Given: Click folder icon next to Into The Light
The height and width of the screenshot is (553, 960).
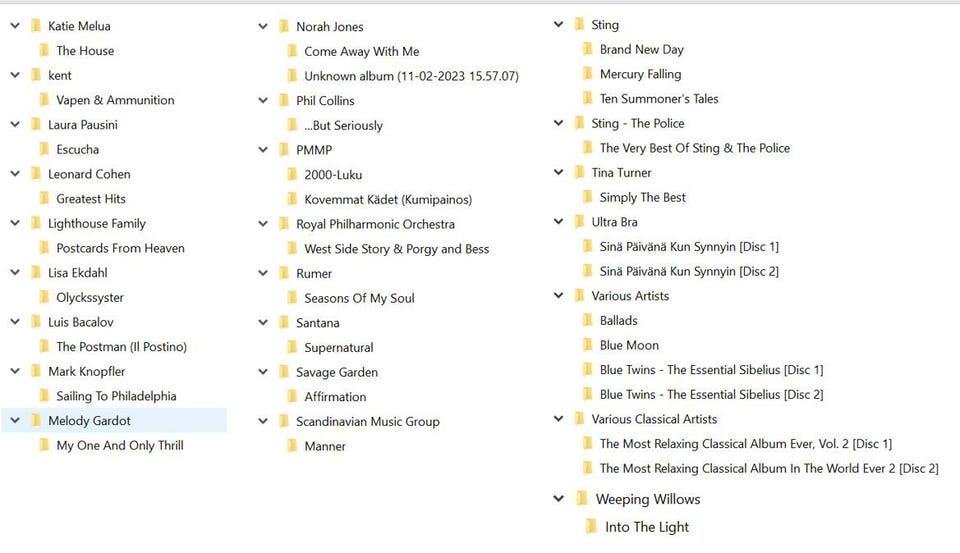Looking at the screenshot, I should coord(591,527).
